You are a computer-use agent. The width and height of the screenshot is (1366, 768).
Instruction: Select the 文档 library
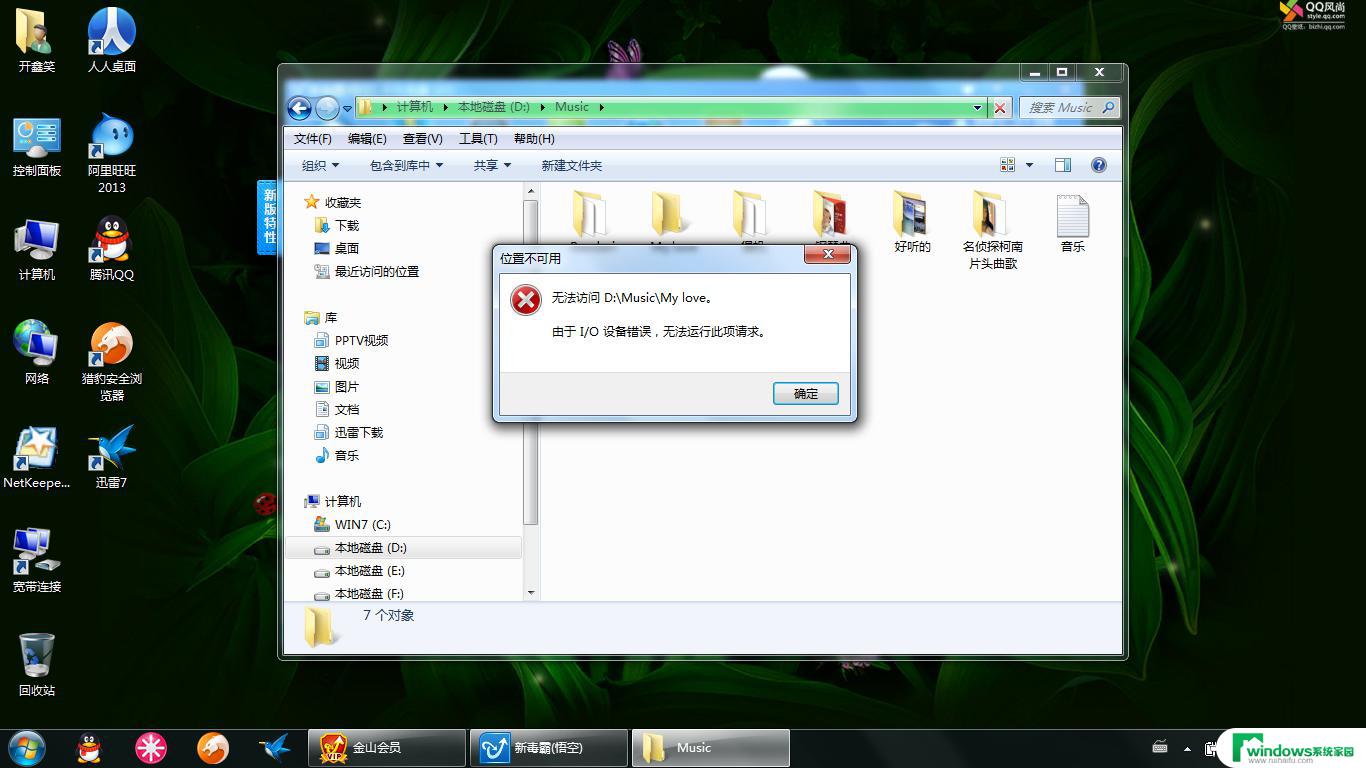tap(336, 410)
